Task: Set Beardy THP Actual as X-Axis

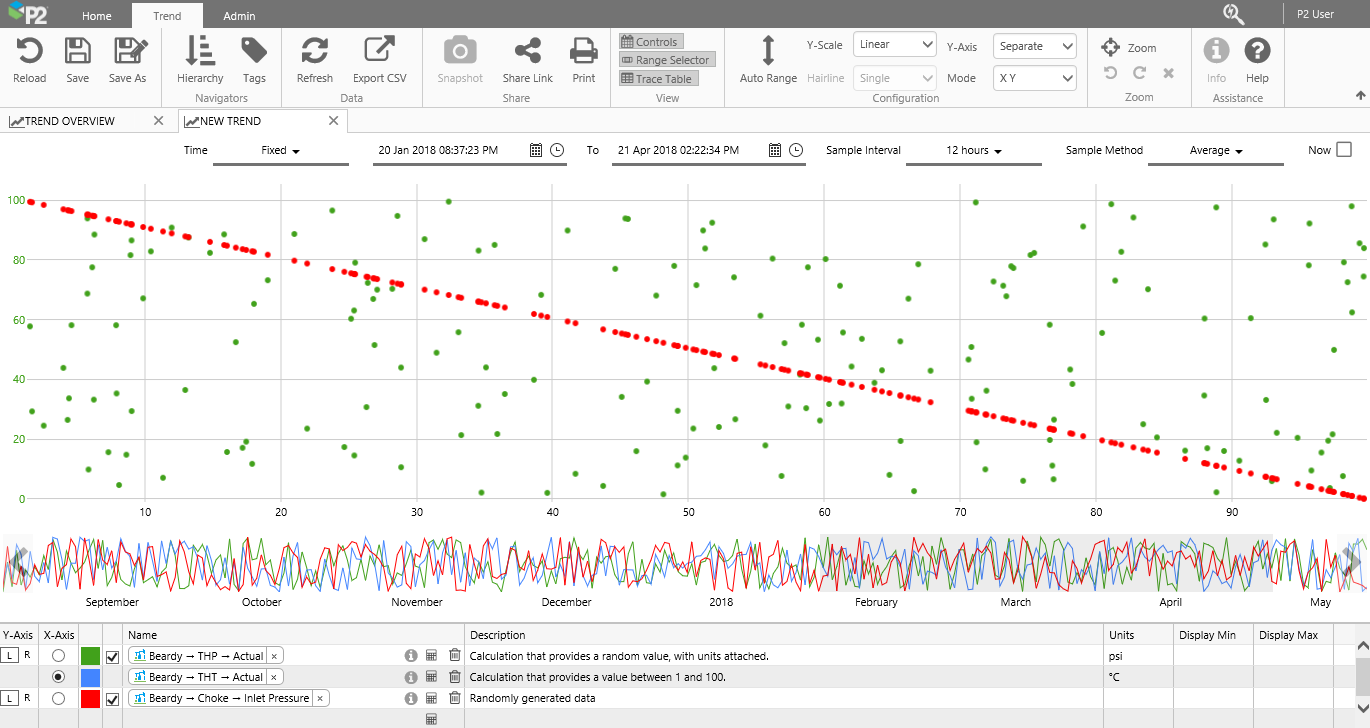Action: click(x=58, y=656)
